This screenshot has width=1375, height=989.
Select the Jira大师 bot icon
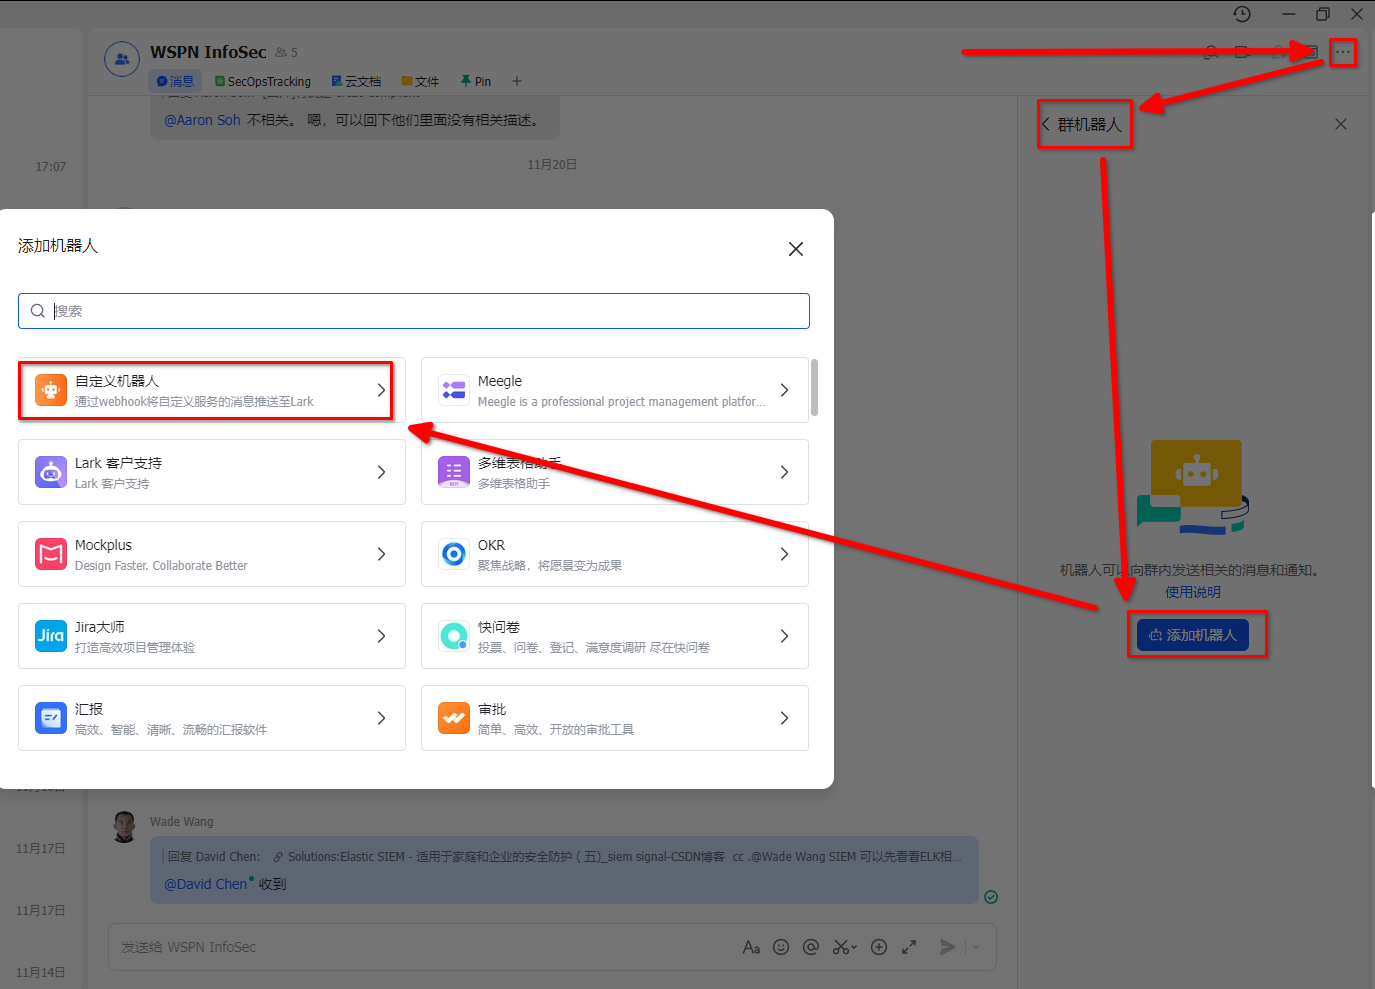(51, 636)
